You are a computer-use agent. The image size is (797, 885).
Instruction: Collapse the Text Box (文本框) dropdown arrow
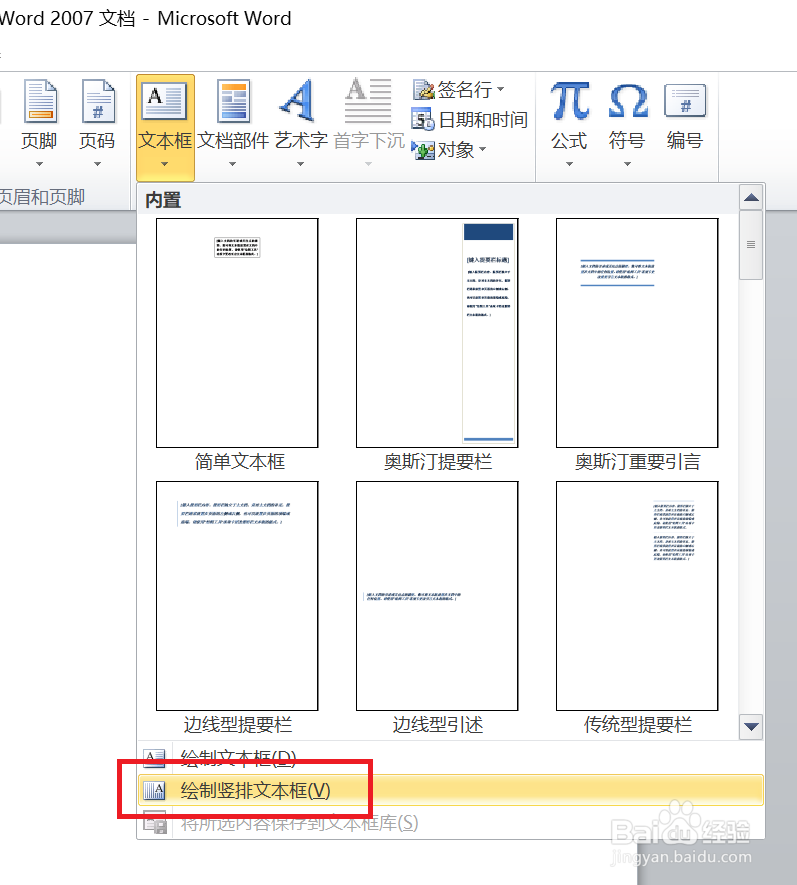164,164
